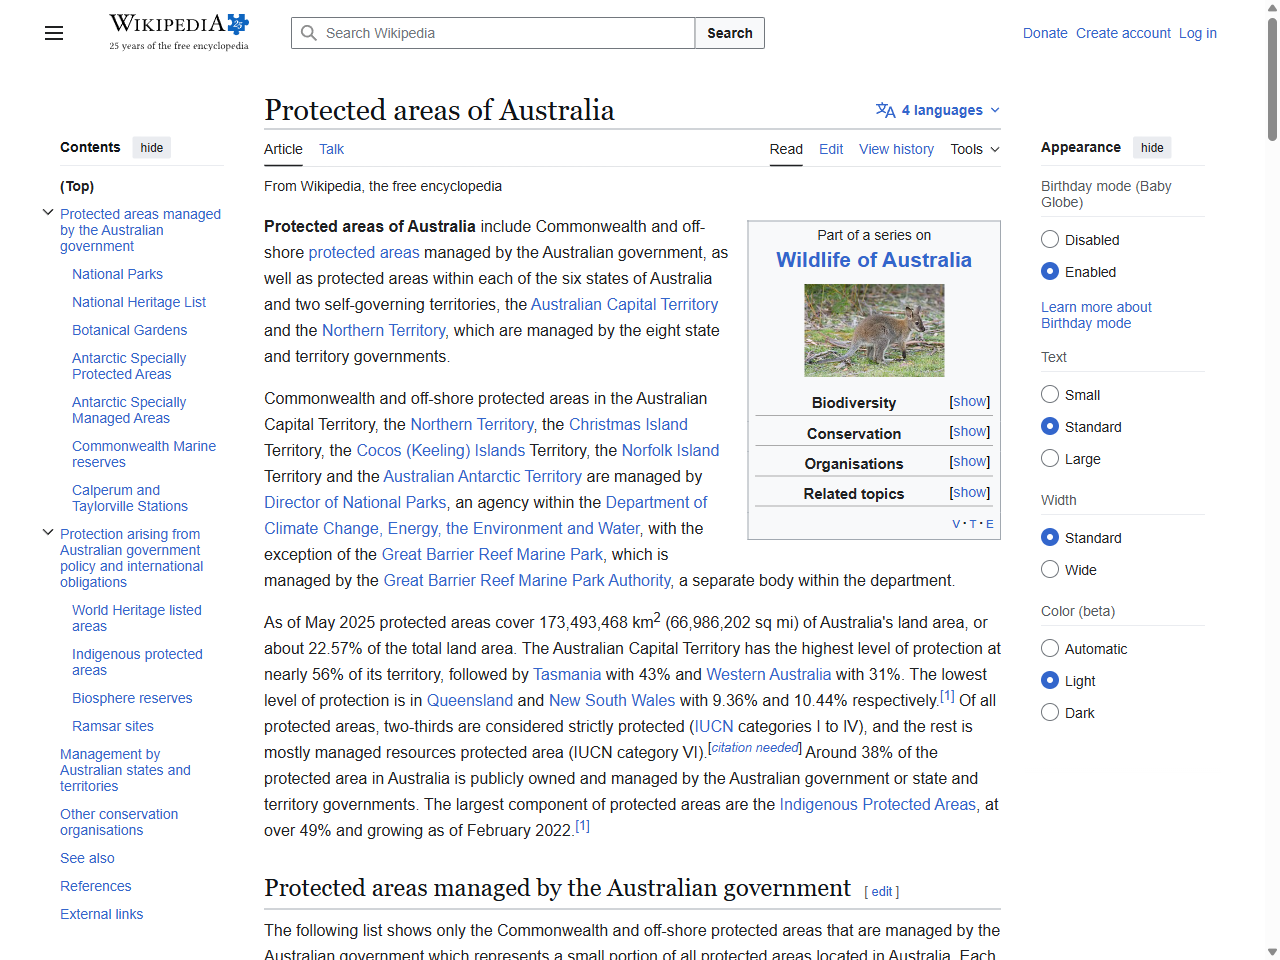1280x960 pixels.
Task: Hide the Contents sidebar
Action: [x=152, y=147]
